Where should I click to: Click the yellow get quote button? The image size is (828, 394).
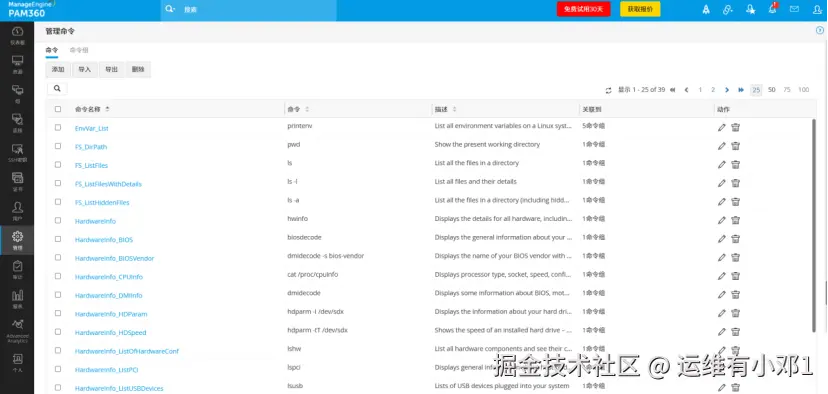[x=640, y=10]
